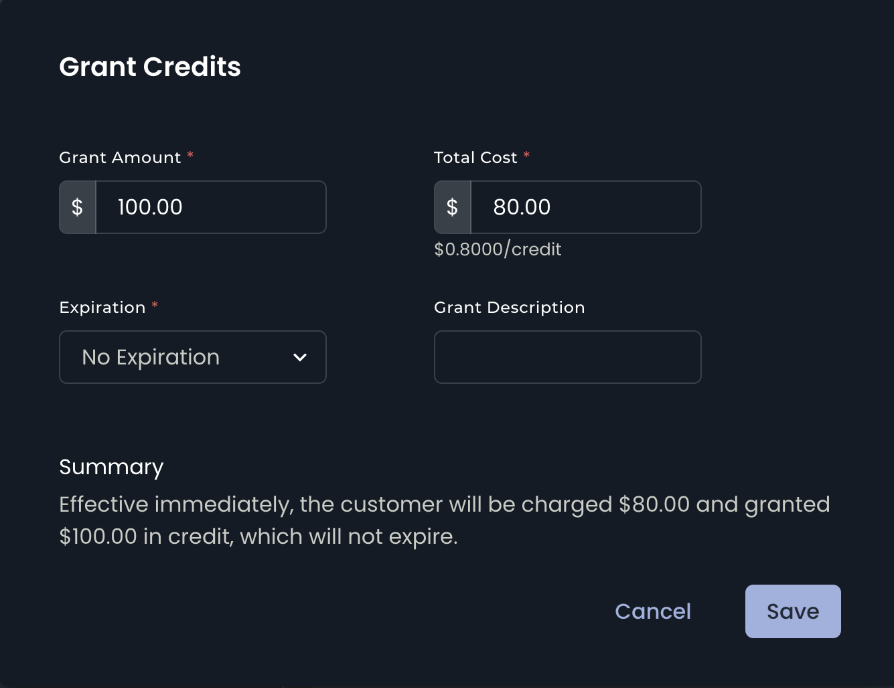Click the Grant Description label

coord(509,307)
